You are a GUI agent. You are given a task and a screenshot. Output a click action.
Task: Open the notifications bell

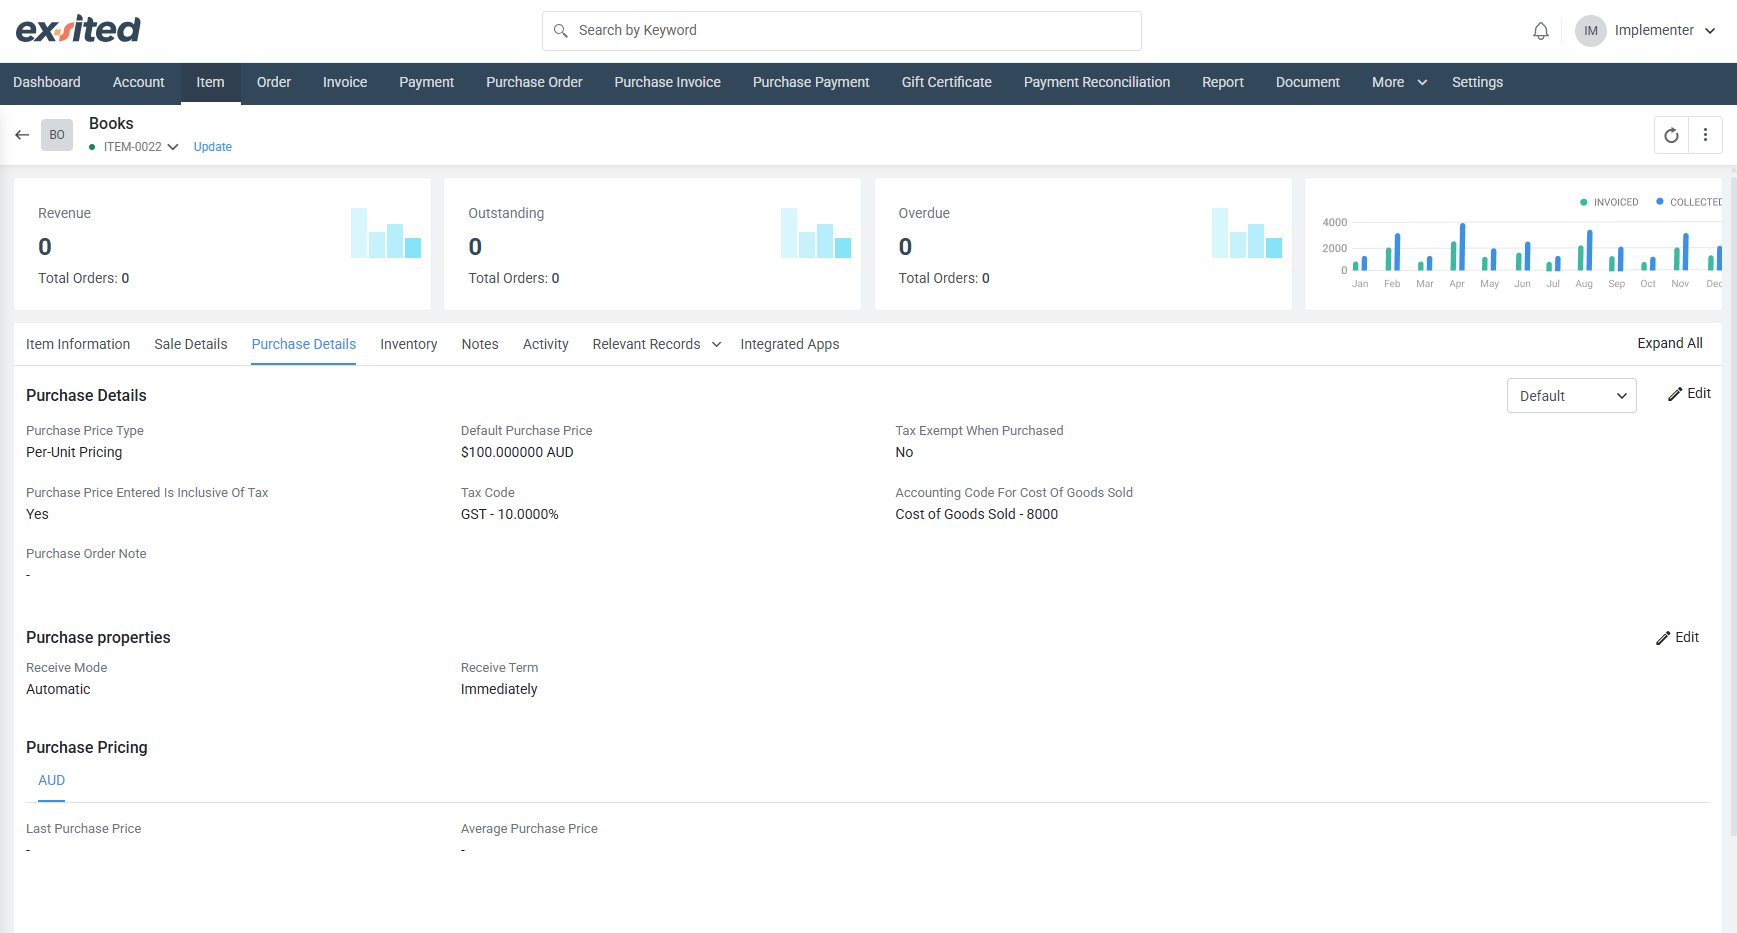pyautogui.click(x=1541, y=31)
